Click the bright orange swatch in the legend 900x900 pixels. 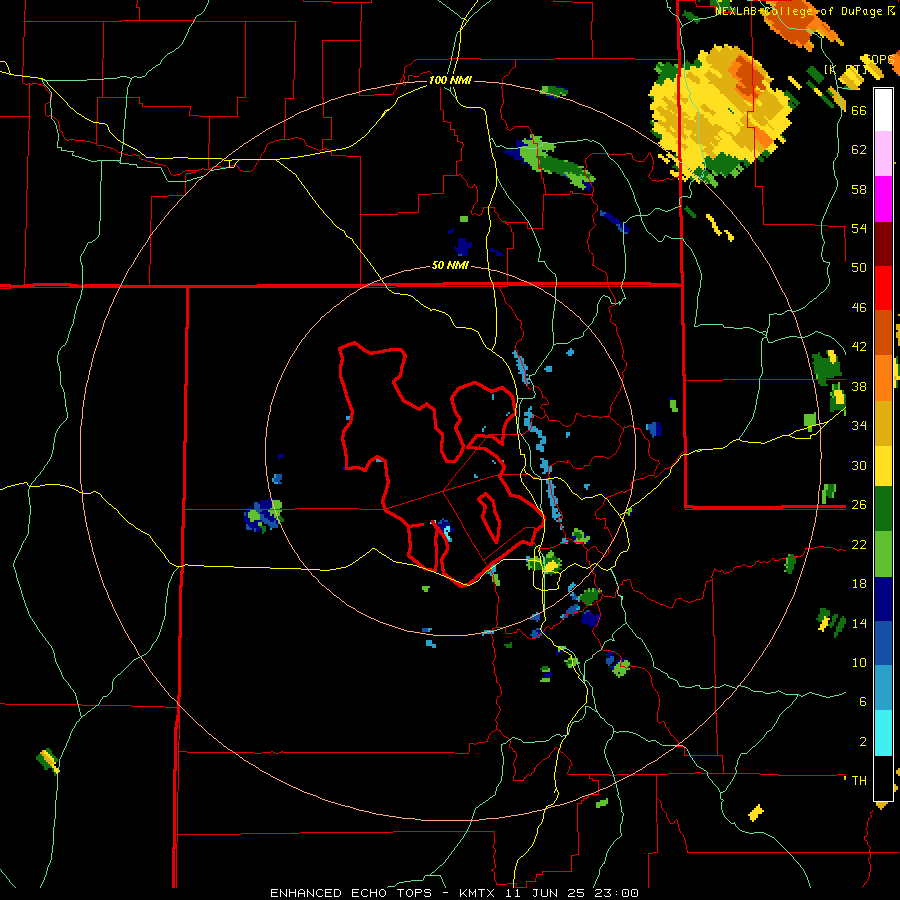883,378
